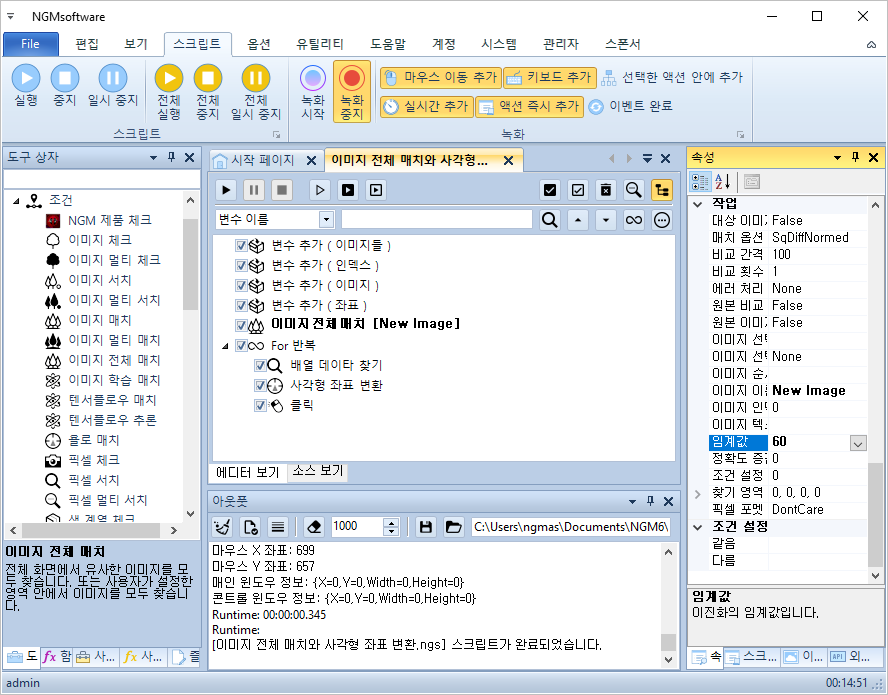Switch to the 소스 보기 tab
This screenshot has height=695, width=888.
tap(318, 471)
